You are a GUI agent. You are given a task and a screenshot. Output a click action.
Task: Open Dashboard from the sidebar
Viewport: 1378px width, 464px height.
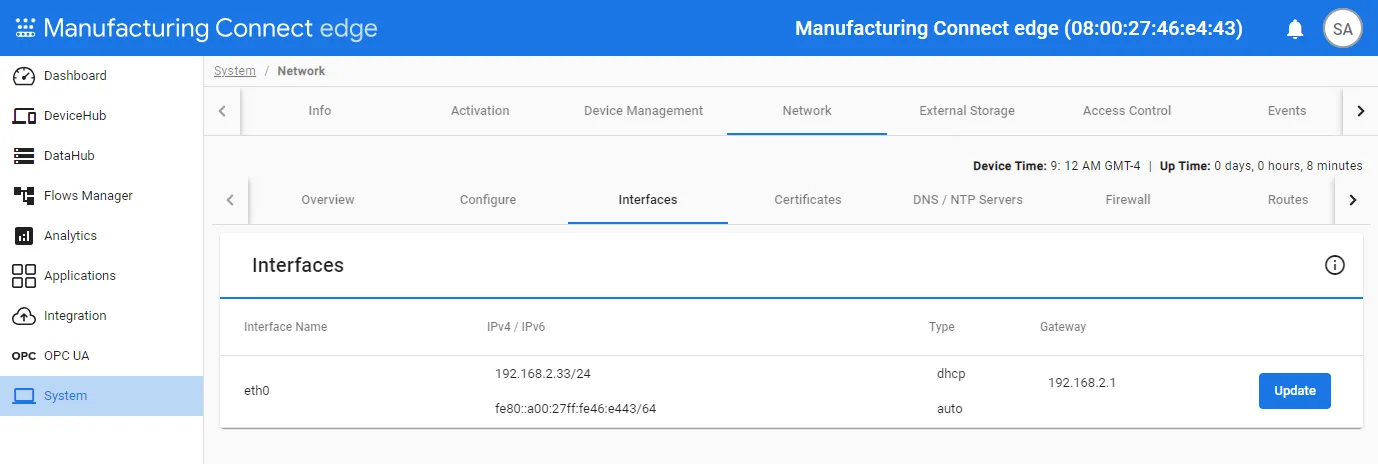[x=75, y=76]
